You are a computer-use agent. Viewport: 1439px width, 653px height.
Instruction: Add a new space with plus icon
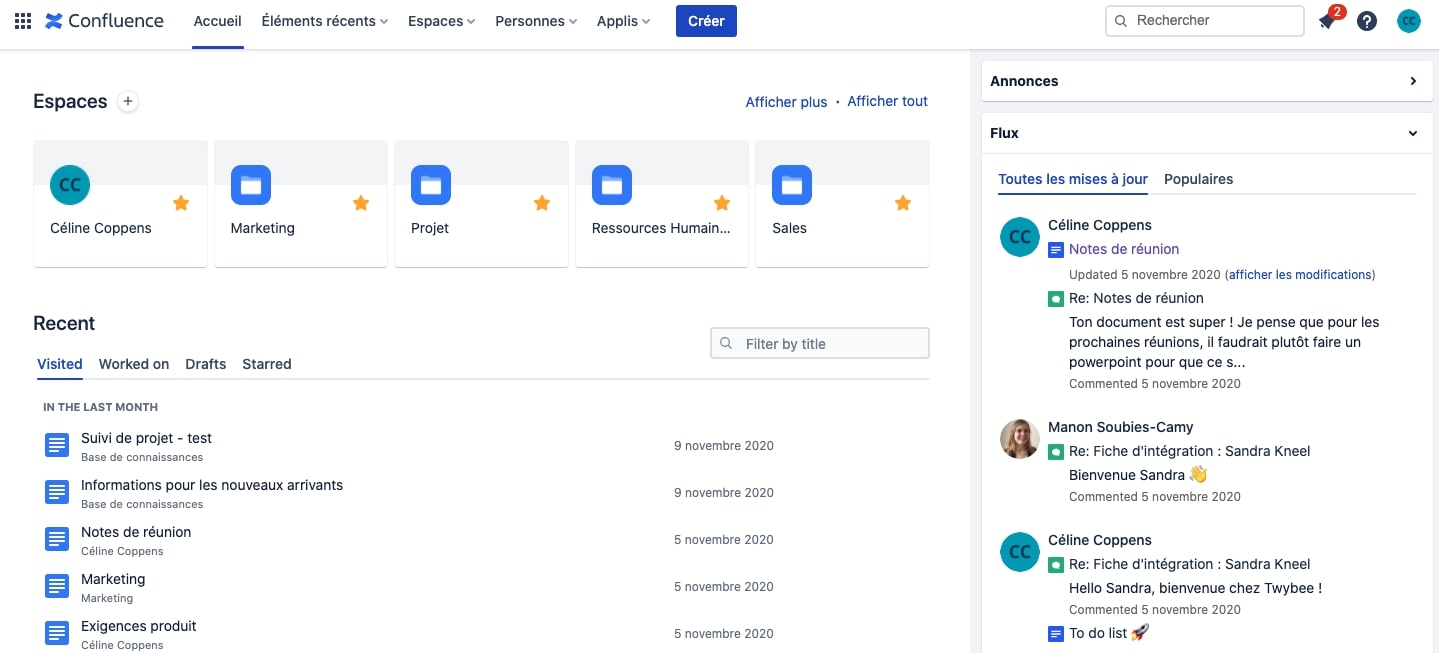pyautogui.click(x=127, y=101)
